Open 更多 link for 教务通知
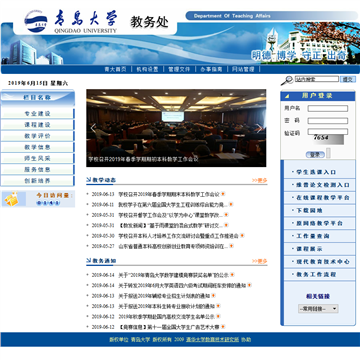This screenshot has height=360, width=360. (x=260, y=261)
